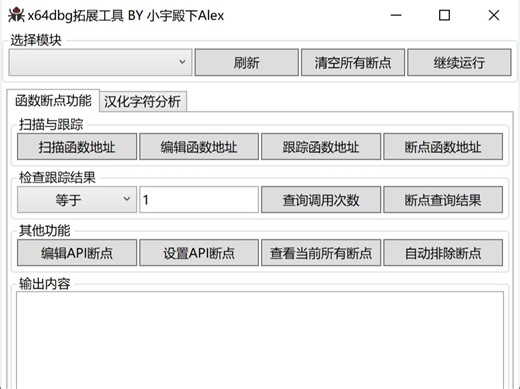
Task: Click 查看当前所有断点 button
Action: click(321, 253)
